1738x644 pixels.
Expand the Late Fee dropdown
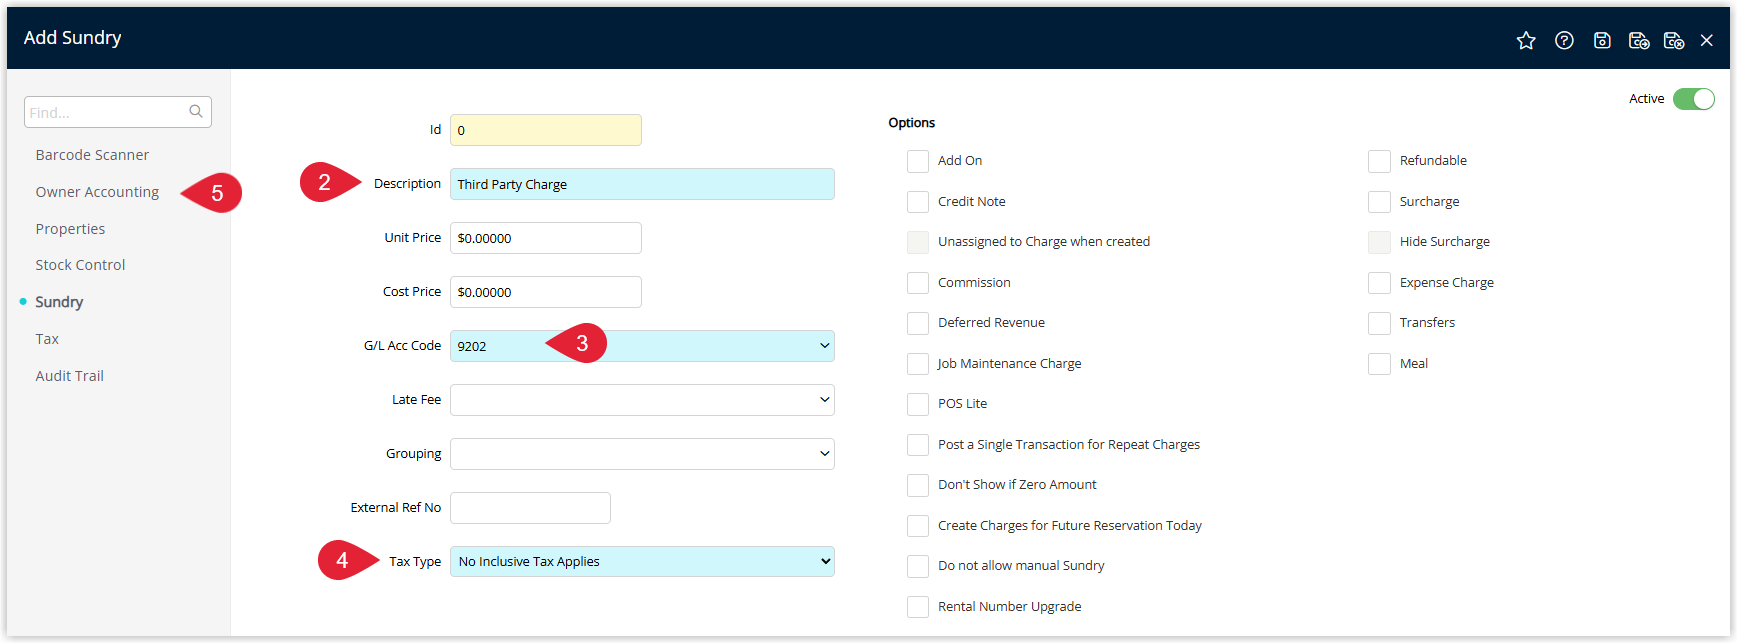(x=642, y=400)
